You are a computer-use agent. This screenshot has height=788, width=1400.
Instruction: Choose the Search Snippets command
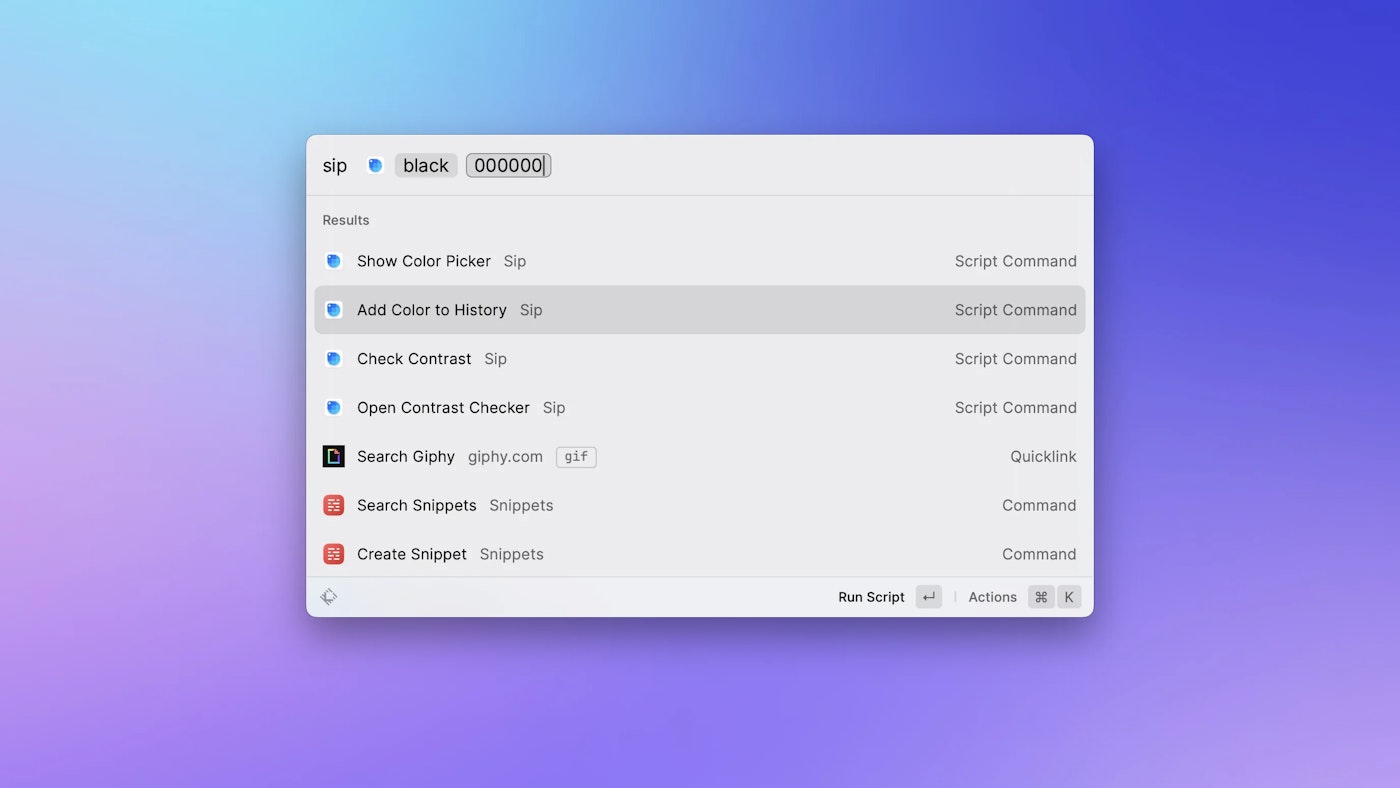(x=700, y=505)
